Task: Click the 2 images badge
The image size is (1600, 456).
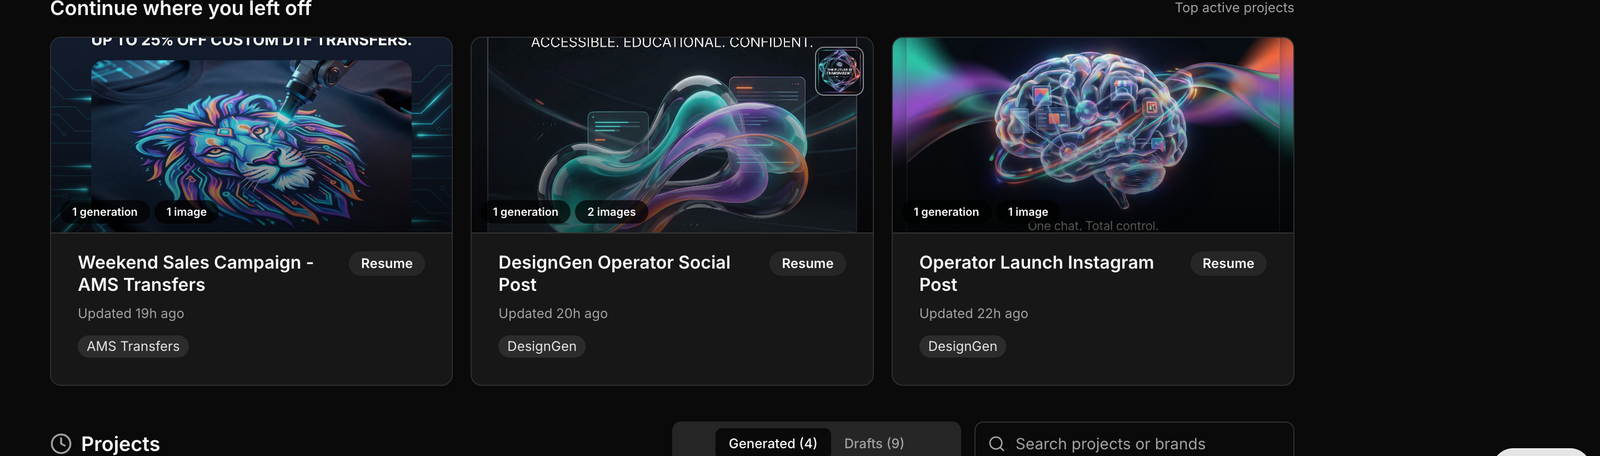Action: [611, 212]
